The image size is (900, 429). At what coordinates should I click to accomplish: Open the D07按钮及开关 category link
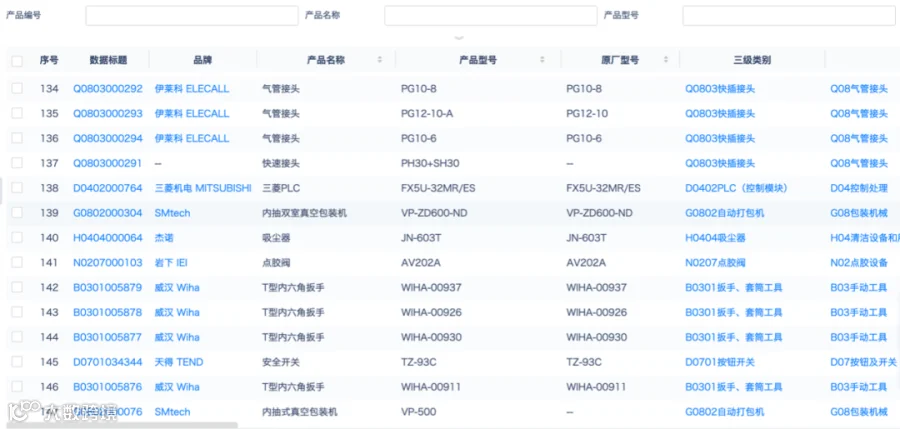click(863, 362)
